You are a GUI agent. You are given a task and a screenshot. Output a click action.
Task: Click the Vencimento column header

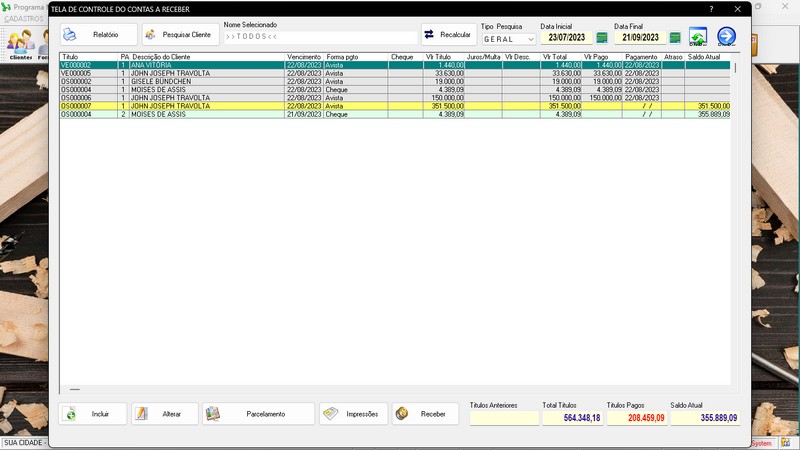click(304, 57)
